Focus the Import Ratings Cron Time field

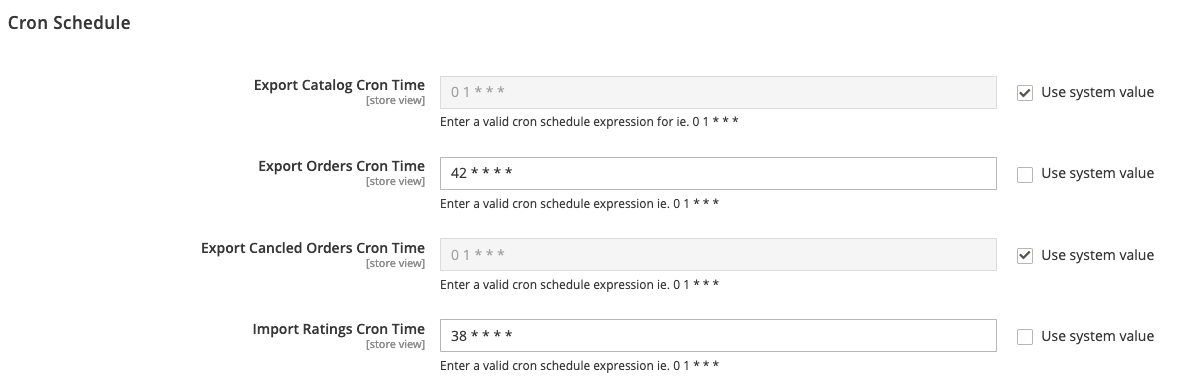(718, 336)
